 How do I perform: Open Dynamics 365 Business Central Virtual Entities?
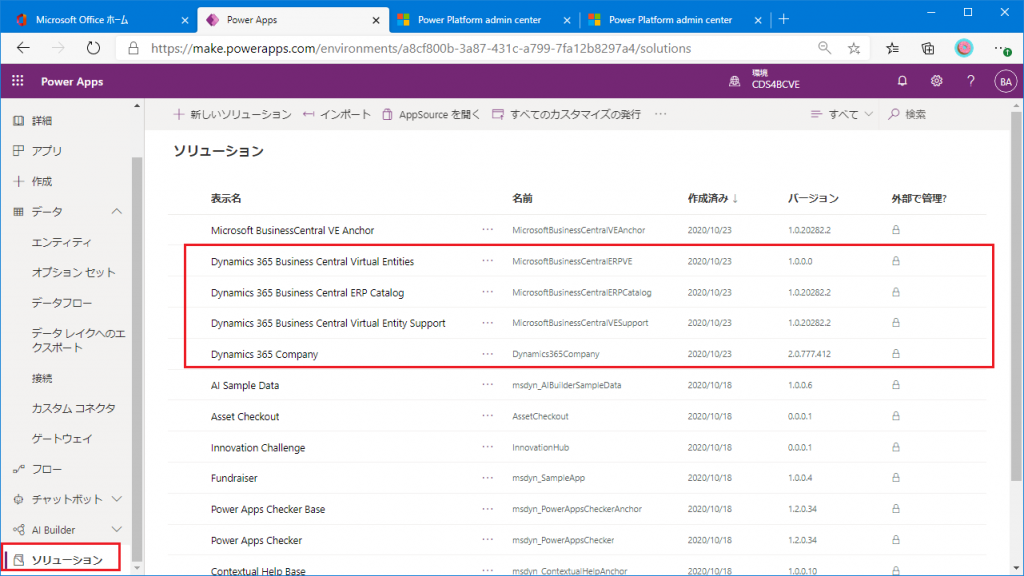312,261
